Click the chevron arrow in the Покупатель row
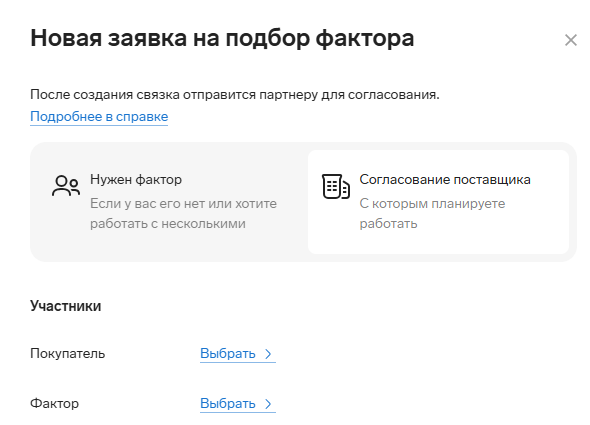 point(268,354)
